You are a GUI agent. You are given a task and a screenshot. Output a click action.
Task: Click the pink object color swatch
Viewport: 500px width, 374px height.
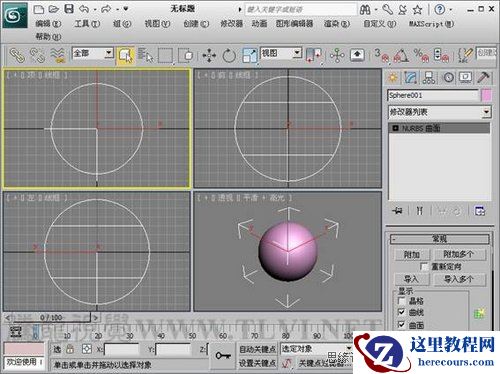coord(486,95)
